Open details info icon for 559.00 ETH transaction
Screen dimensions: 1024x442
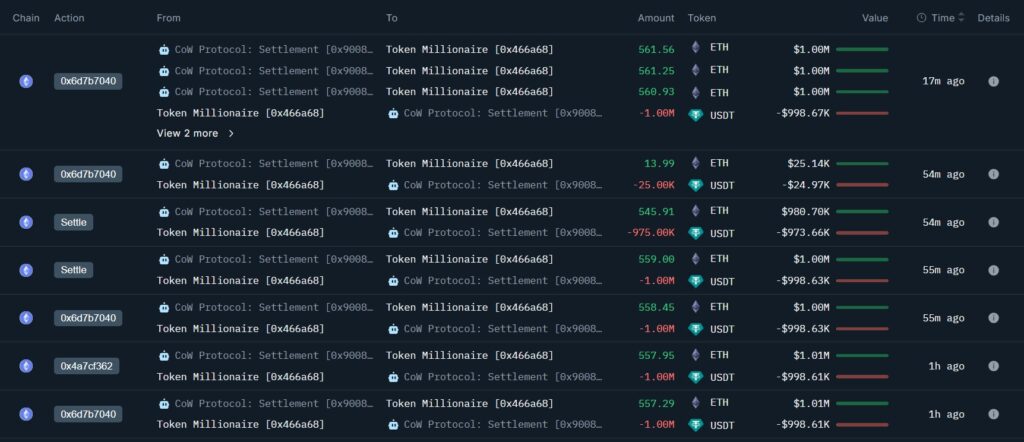coord(993,270)
